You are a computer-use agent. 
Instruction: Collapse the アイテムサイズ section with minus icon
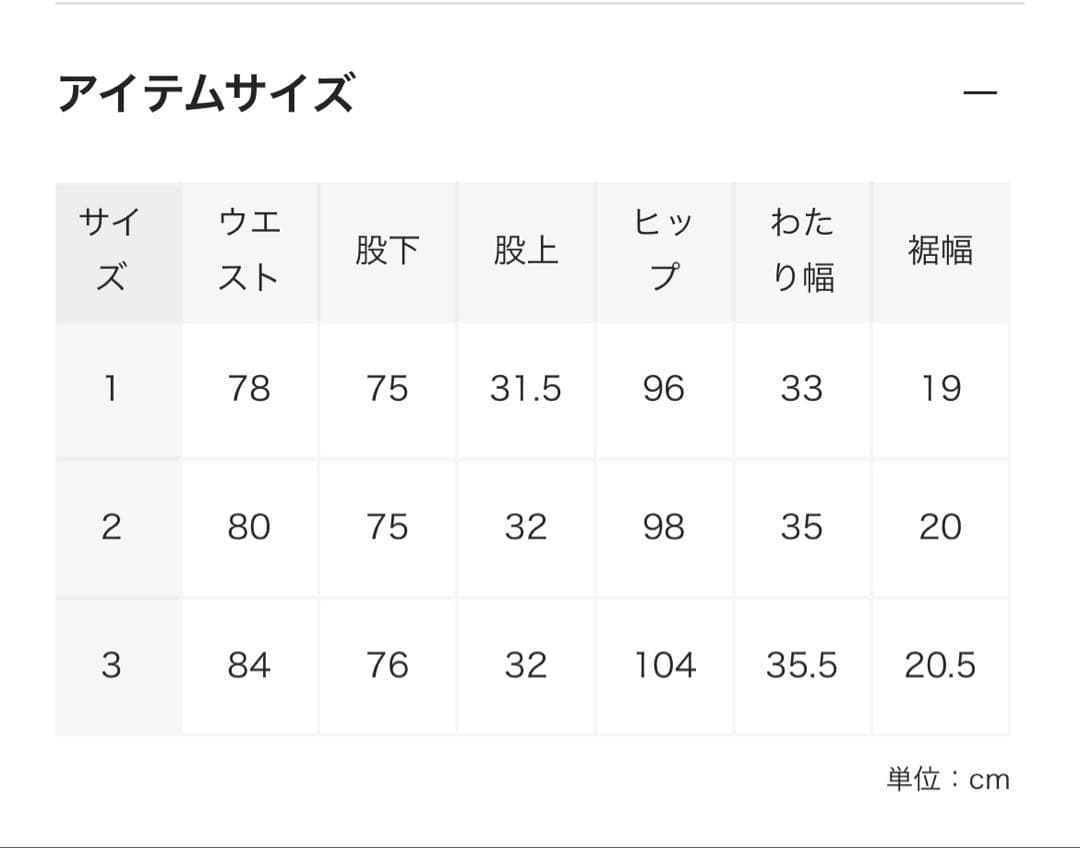(980, 94)
